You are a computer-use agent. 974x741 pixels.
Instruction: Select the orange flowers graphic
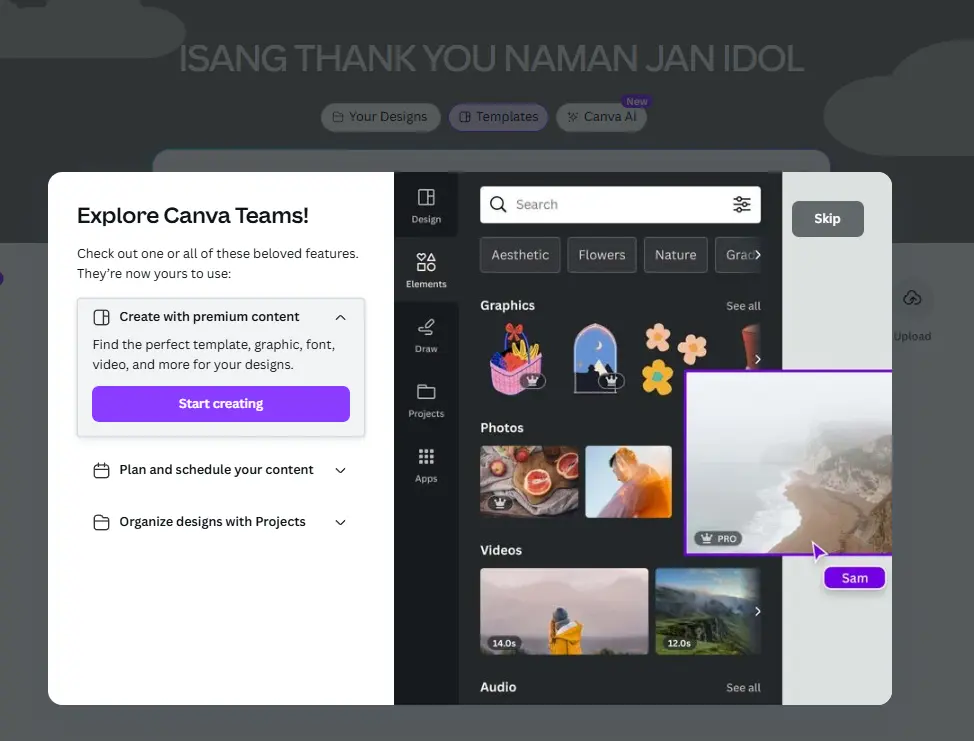[x=675, y=359]
